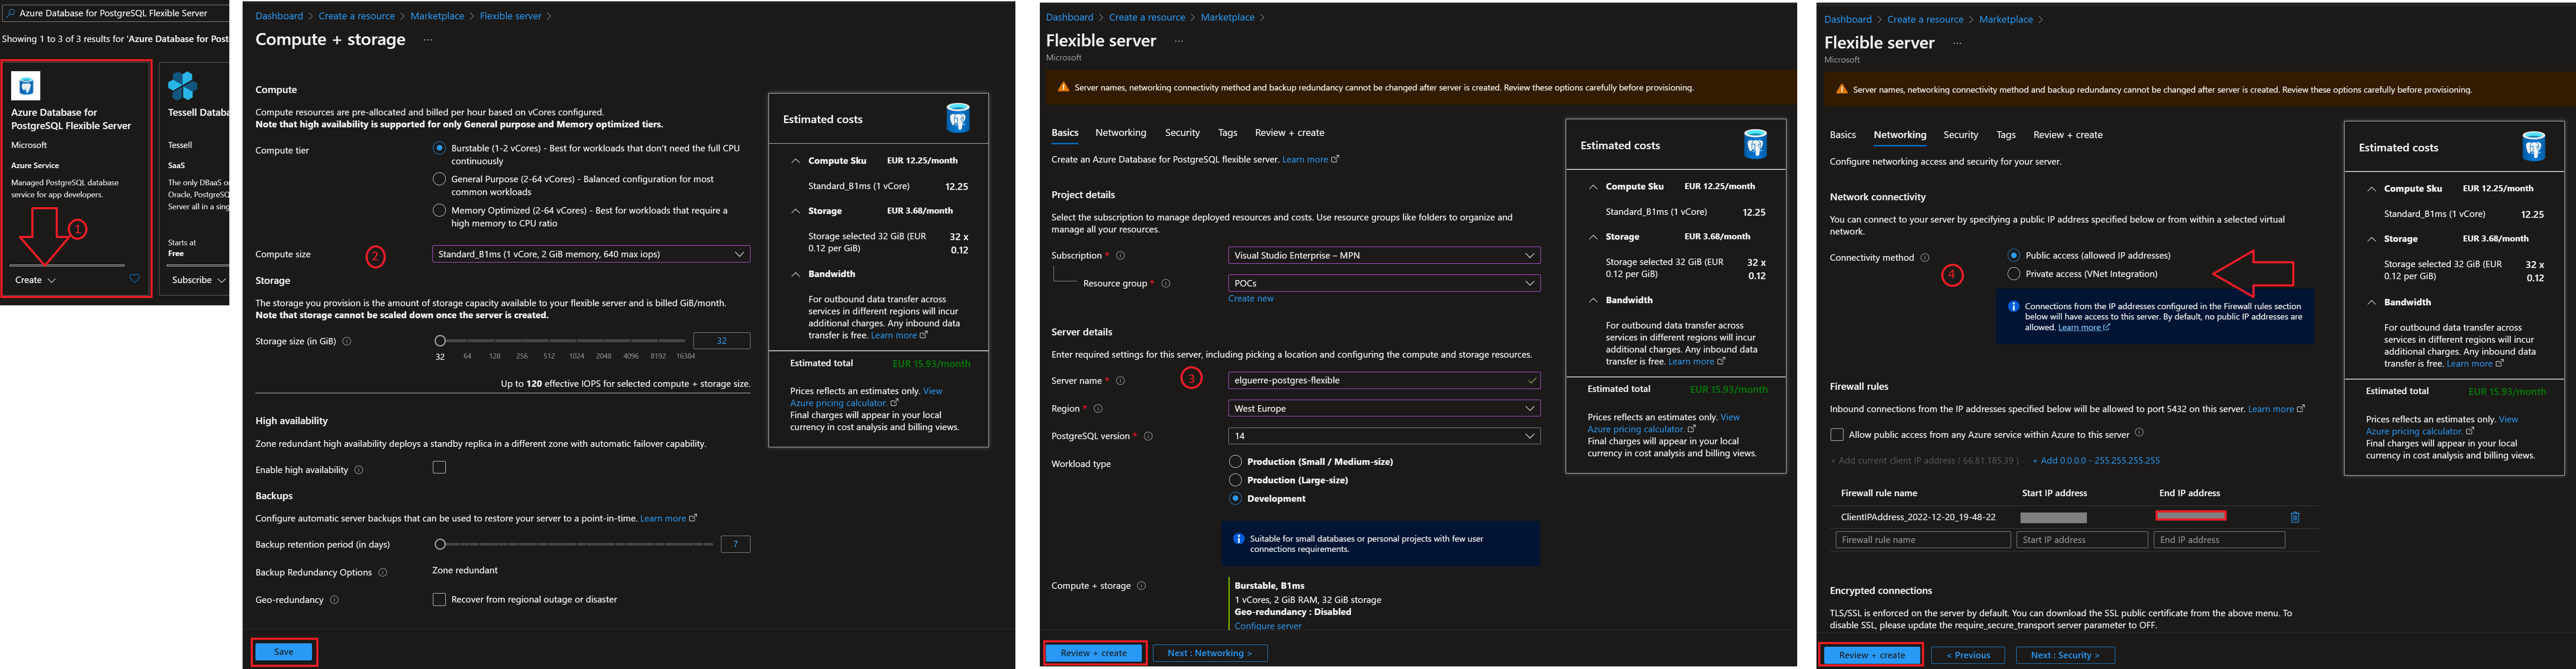Select Production (Small / Medium-size) workload type

[x=1235, y=462]
